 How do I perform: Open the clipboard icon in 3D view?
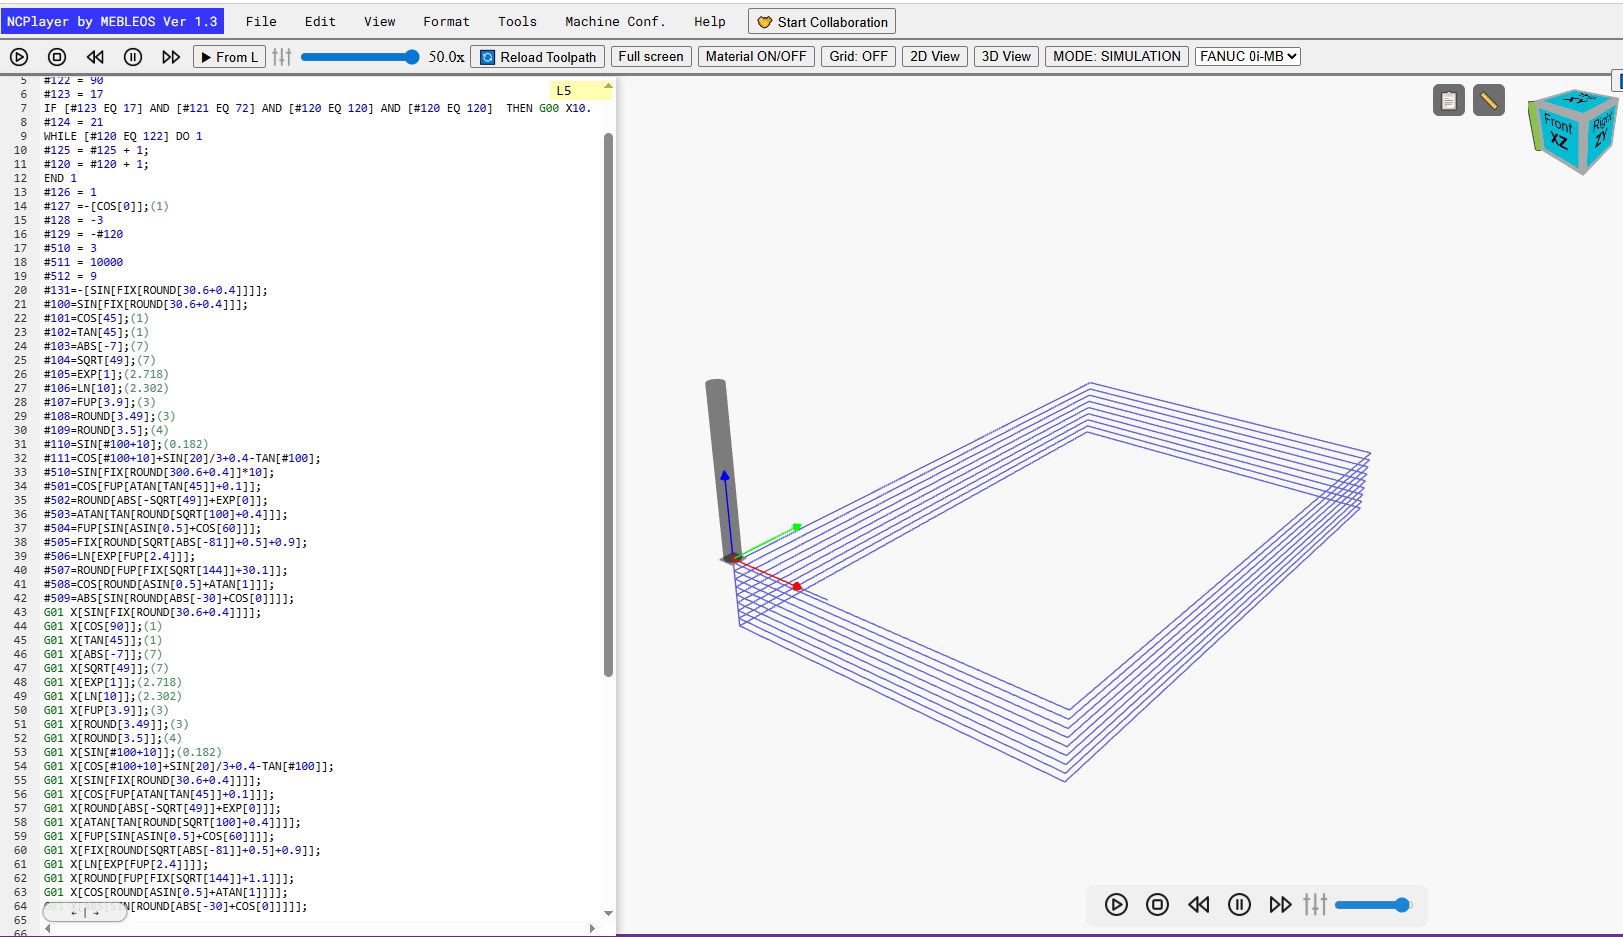[x=1448, y=100]
